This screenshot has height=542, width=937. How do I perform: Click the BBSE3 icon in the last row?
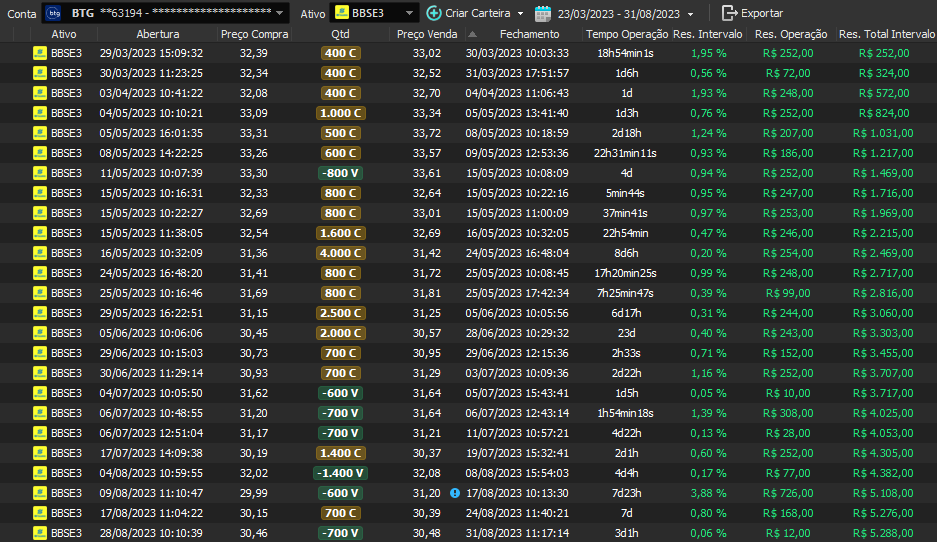coord(40,533)
